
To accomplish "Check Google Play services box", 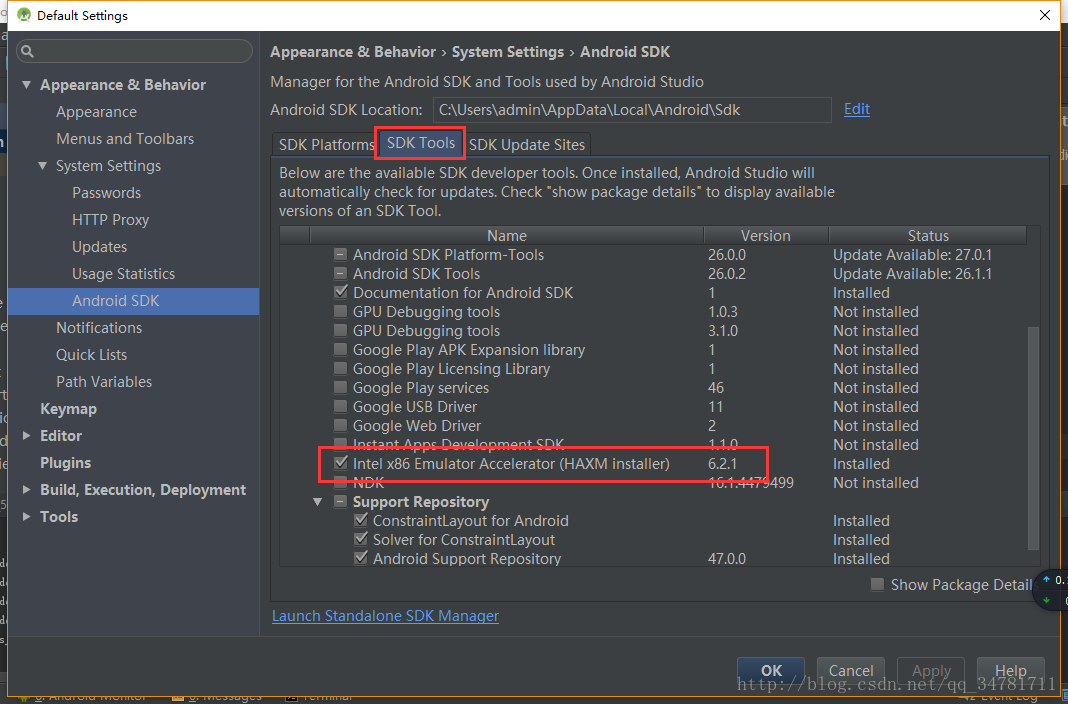I will tap(340, 388).
